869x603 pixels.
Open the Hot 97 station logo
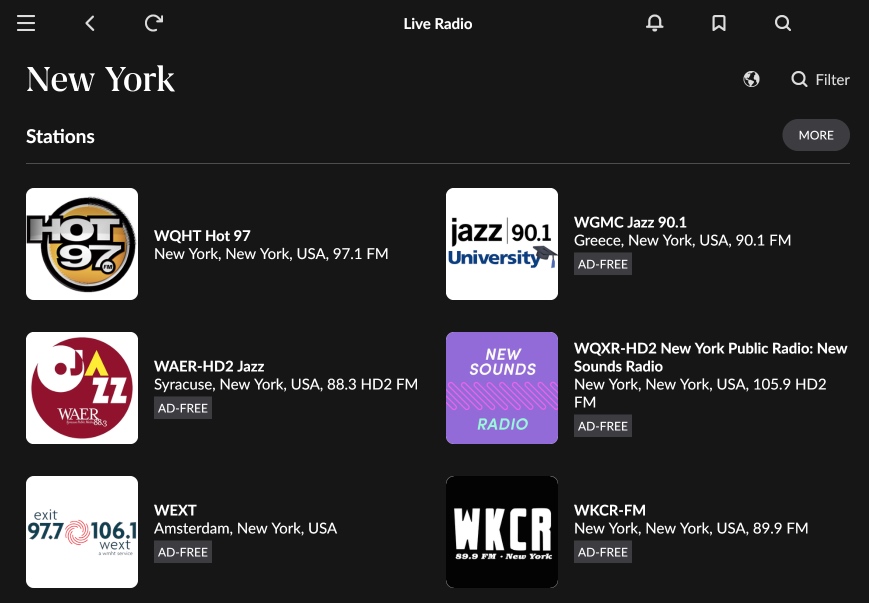tap(82, 244)
